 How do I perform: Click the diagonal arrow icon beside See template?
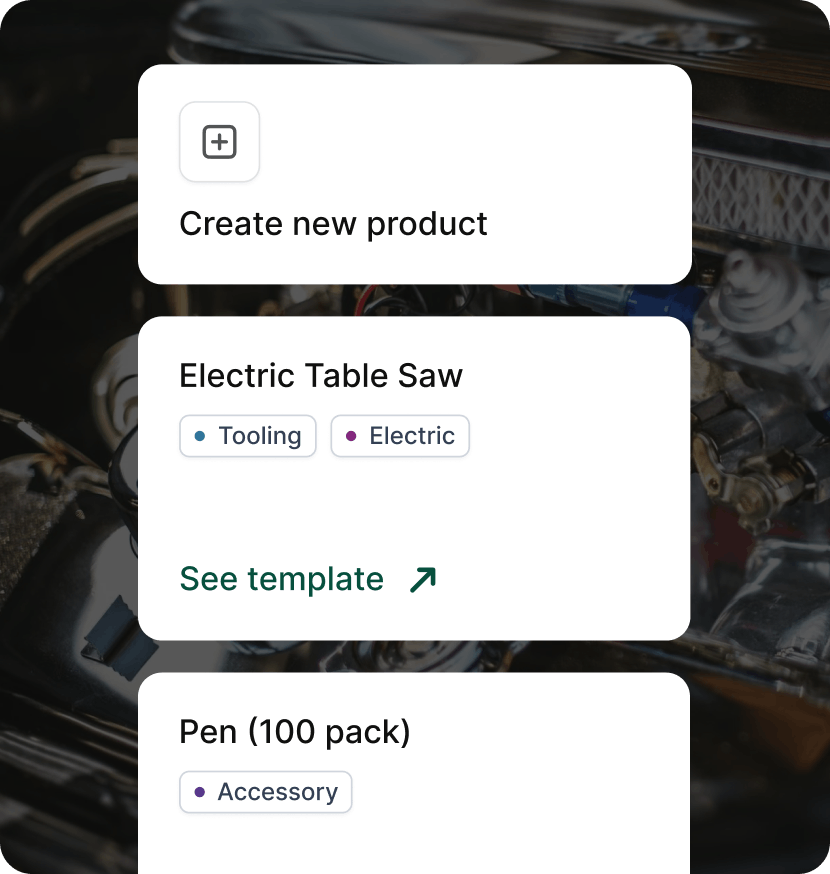(423, 579)
